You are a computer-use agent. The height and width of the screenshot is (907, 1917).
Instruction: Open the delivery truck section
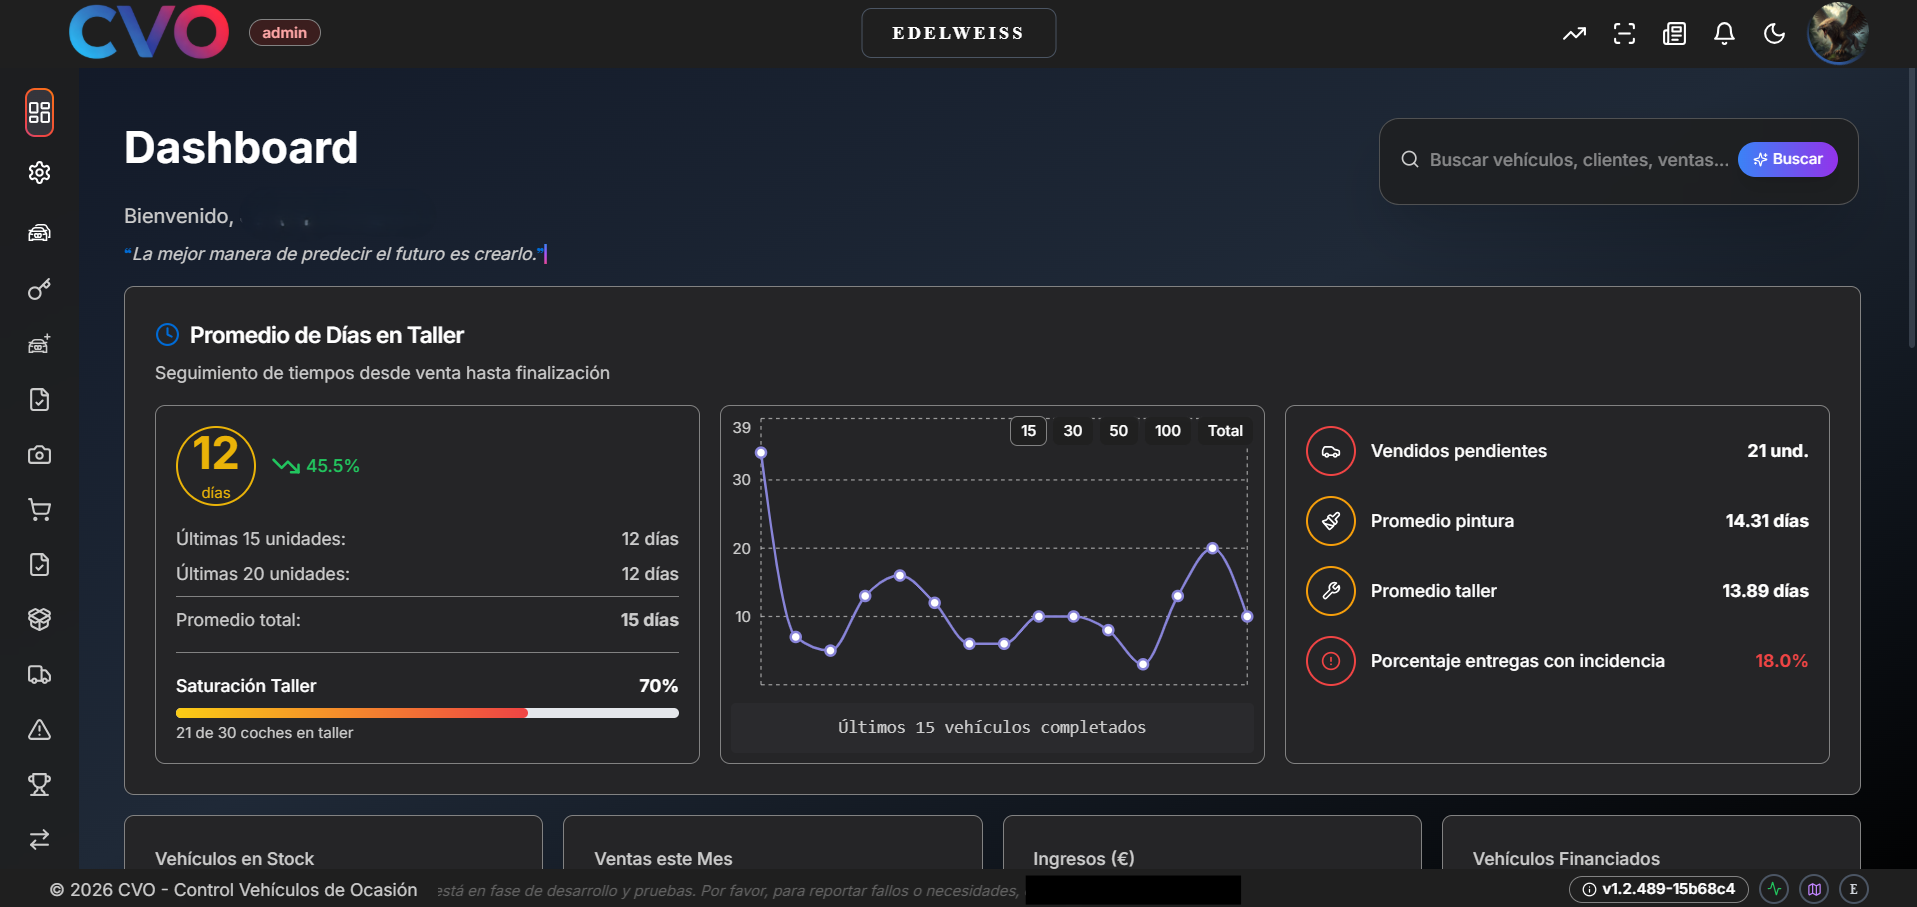point(39,674)
